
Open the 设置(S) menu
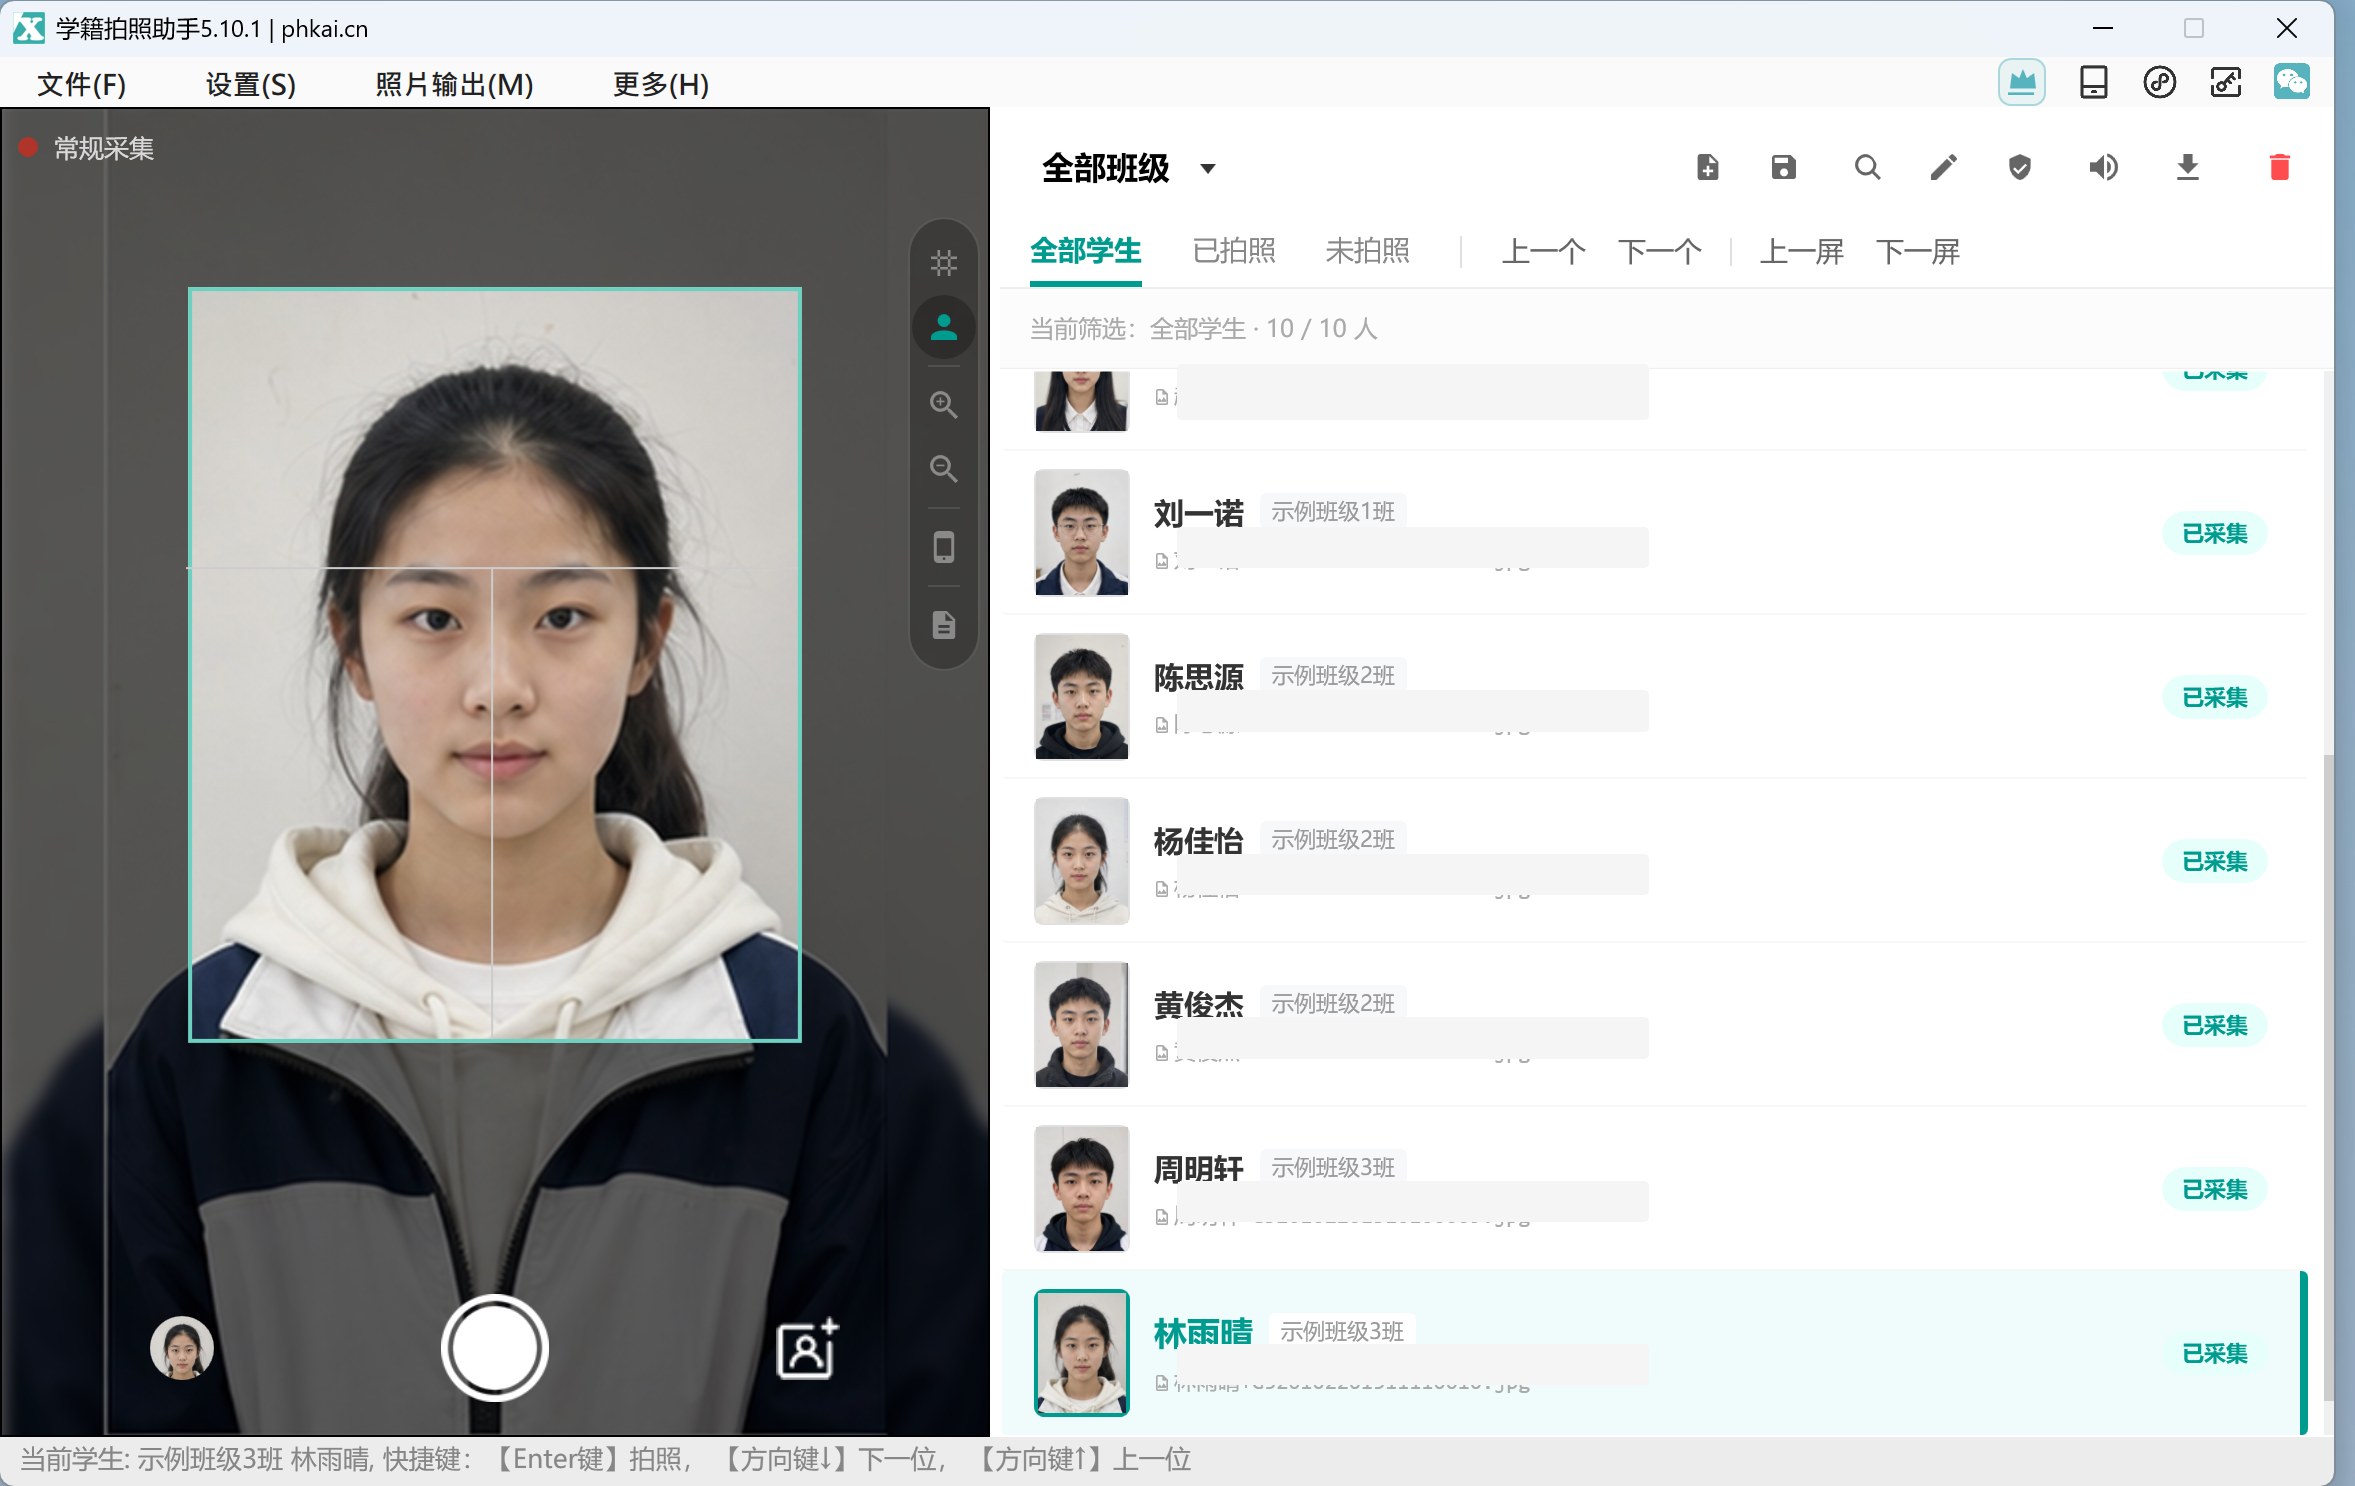coord(250,84)
